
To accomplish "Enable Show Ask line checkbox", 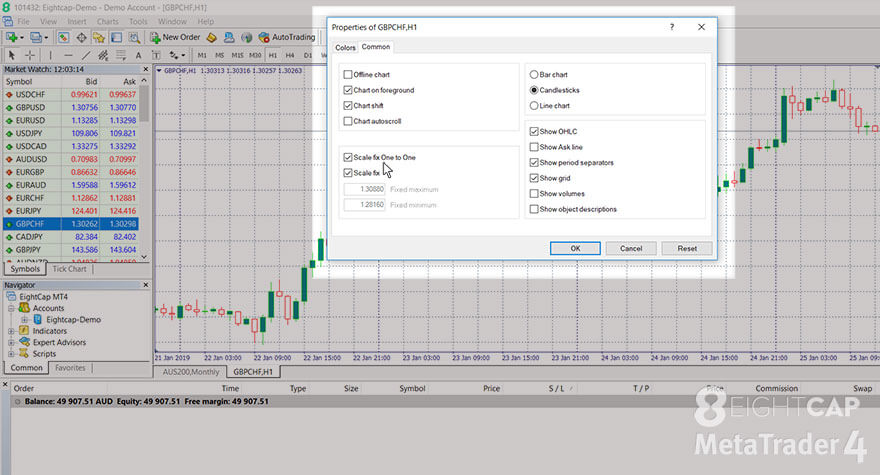I will pyautogui.click(x=534, y=147).
